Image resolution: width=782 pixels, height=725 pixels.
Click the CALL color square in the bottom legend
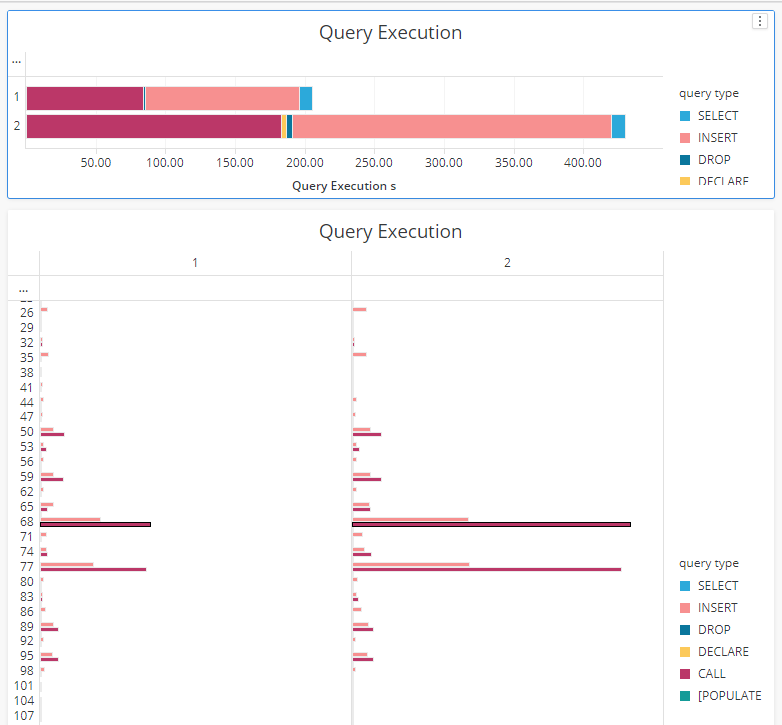point(685,674)
